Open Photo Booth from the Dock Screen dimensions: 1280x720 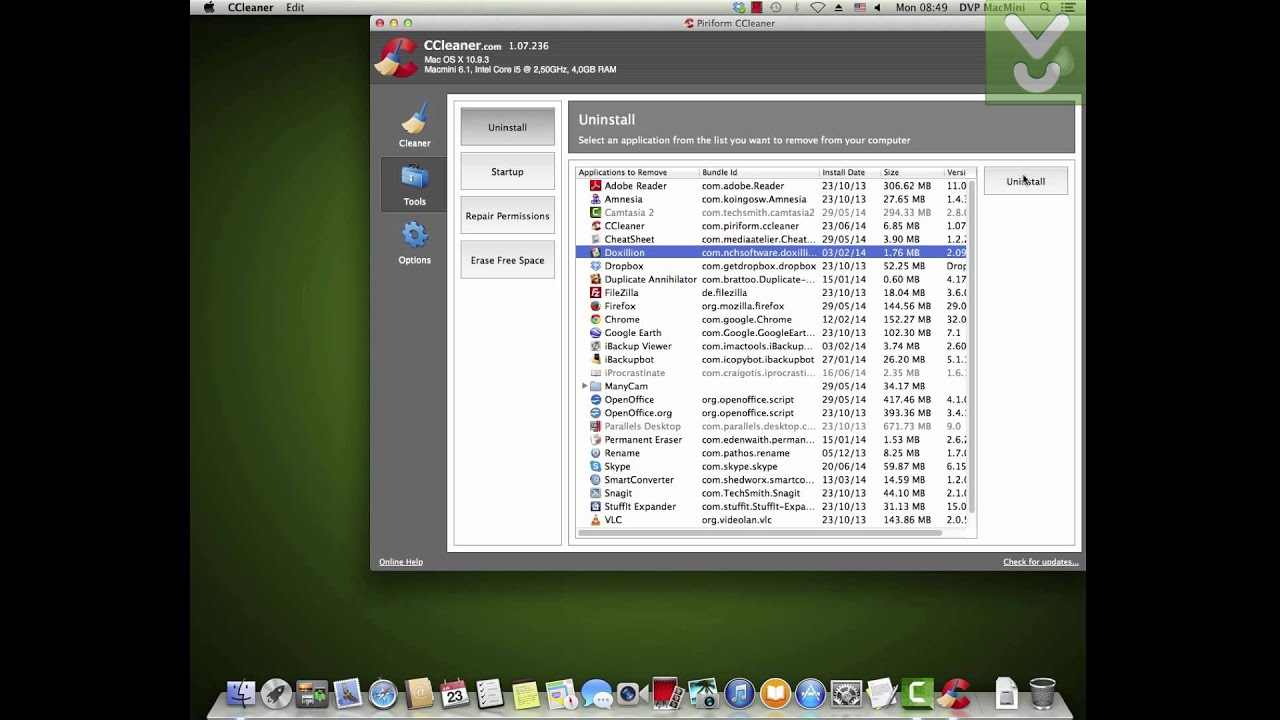[667, 694]
